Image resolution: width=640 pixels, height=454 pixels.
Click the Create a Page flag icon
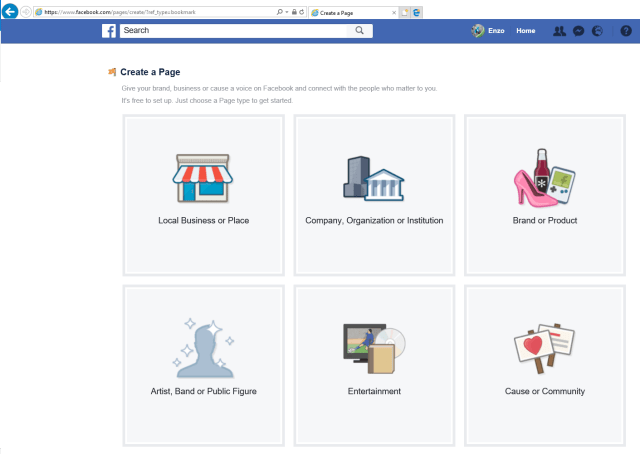pyautogui.click(x=112, y=72)
